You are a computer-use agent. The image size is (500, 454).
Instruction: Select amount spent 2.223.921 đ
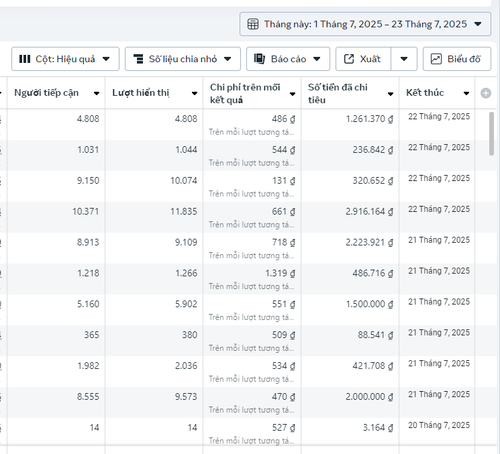pyautogui.click(x=369, y=242)
